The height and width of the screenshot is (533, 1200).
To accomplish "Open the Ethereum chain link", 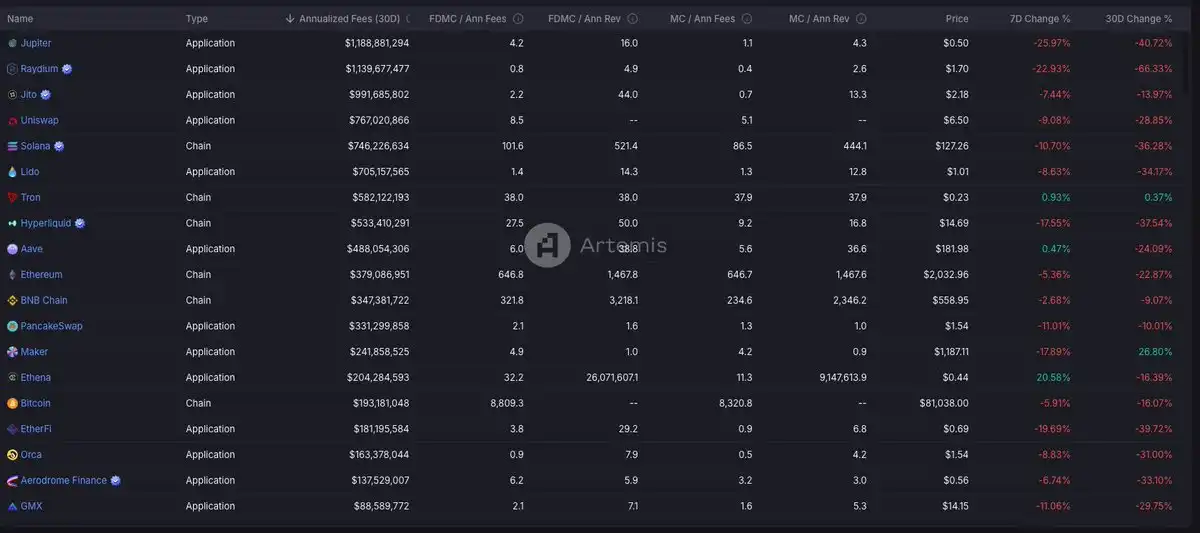I will (41, 275).
